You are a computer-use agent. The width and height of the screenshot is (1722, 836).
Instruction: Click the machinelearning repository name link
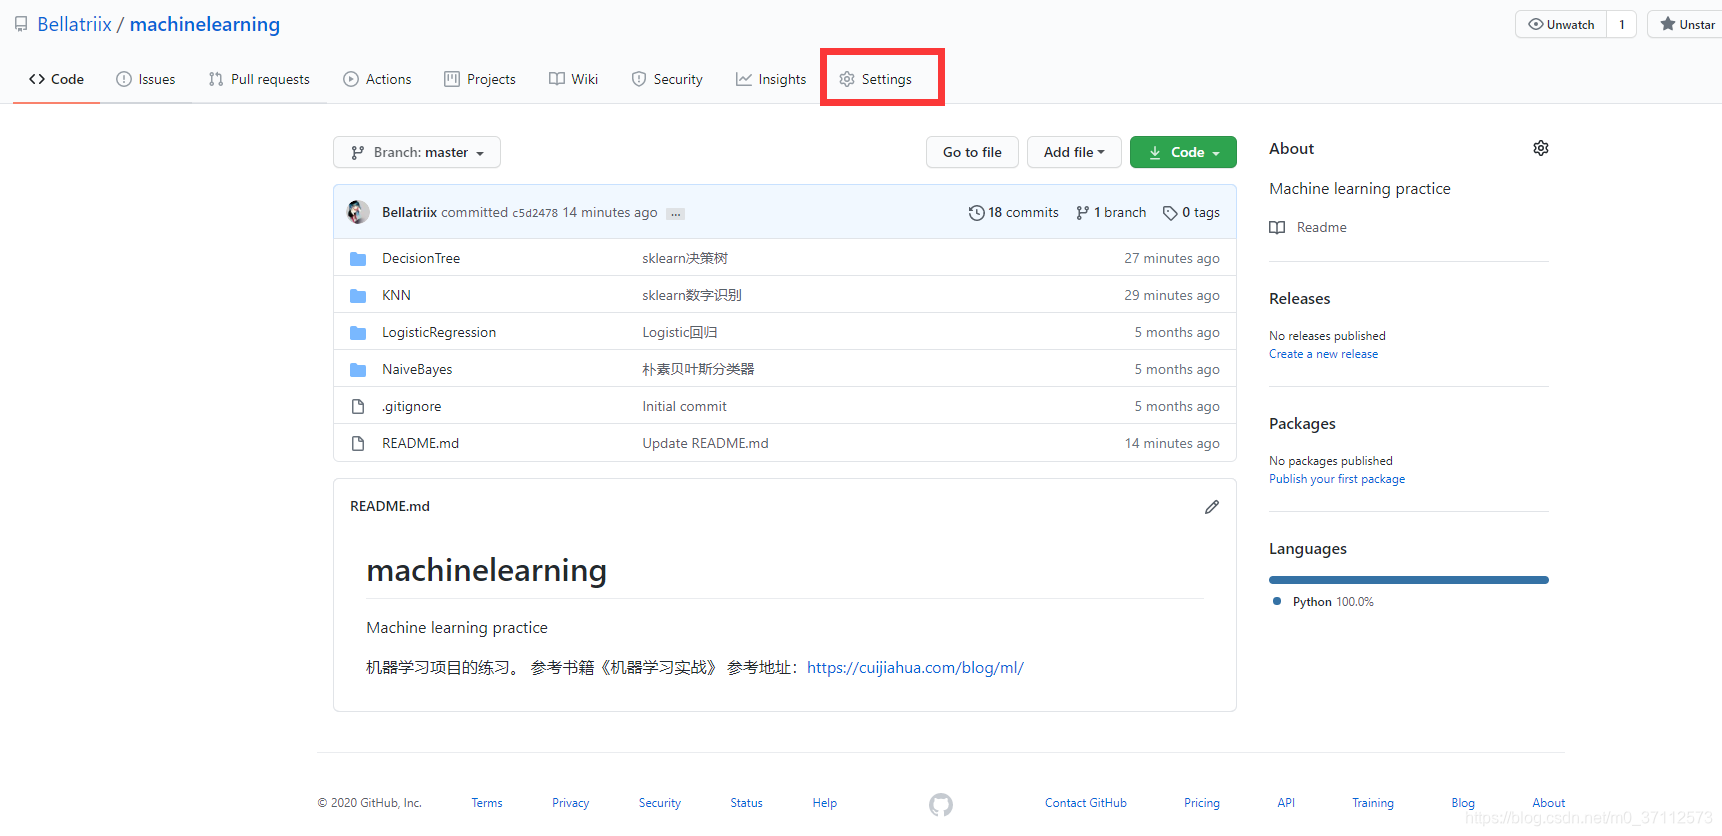(205, 24)
